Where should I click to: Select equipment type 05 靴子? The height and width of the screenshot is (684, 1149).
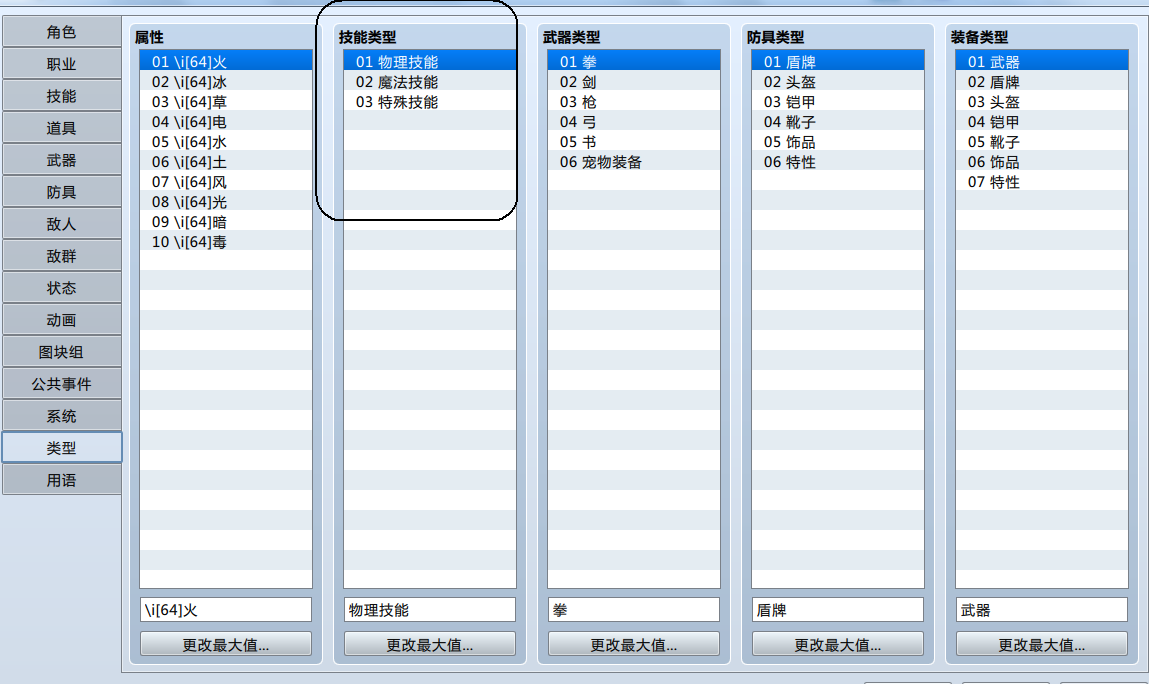[x=1041, y=141]
